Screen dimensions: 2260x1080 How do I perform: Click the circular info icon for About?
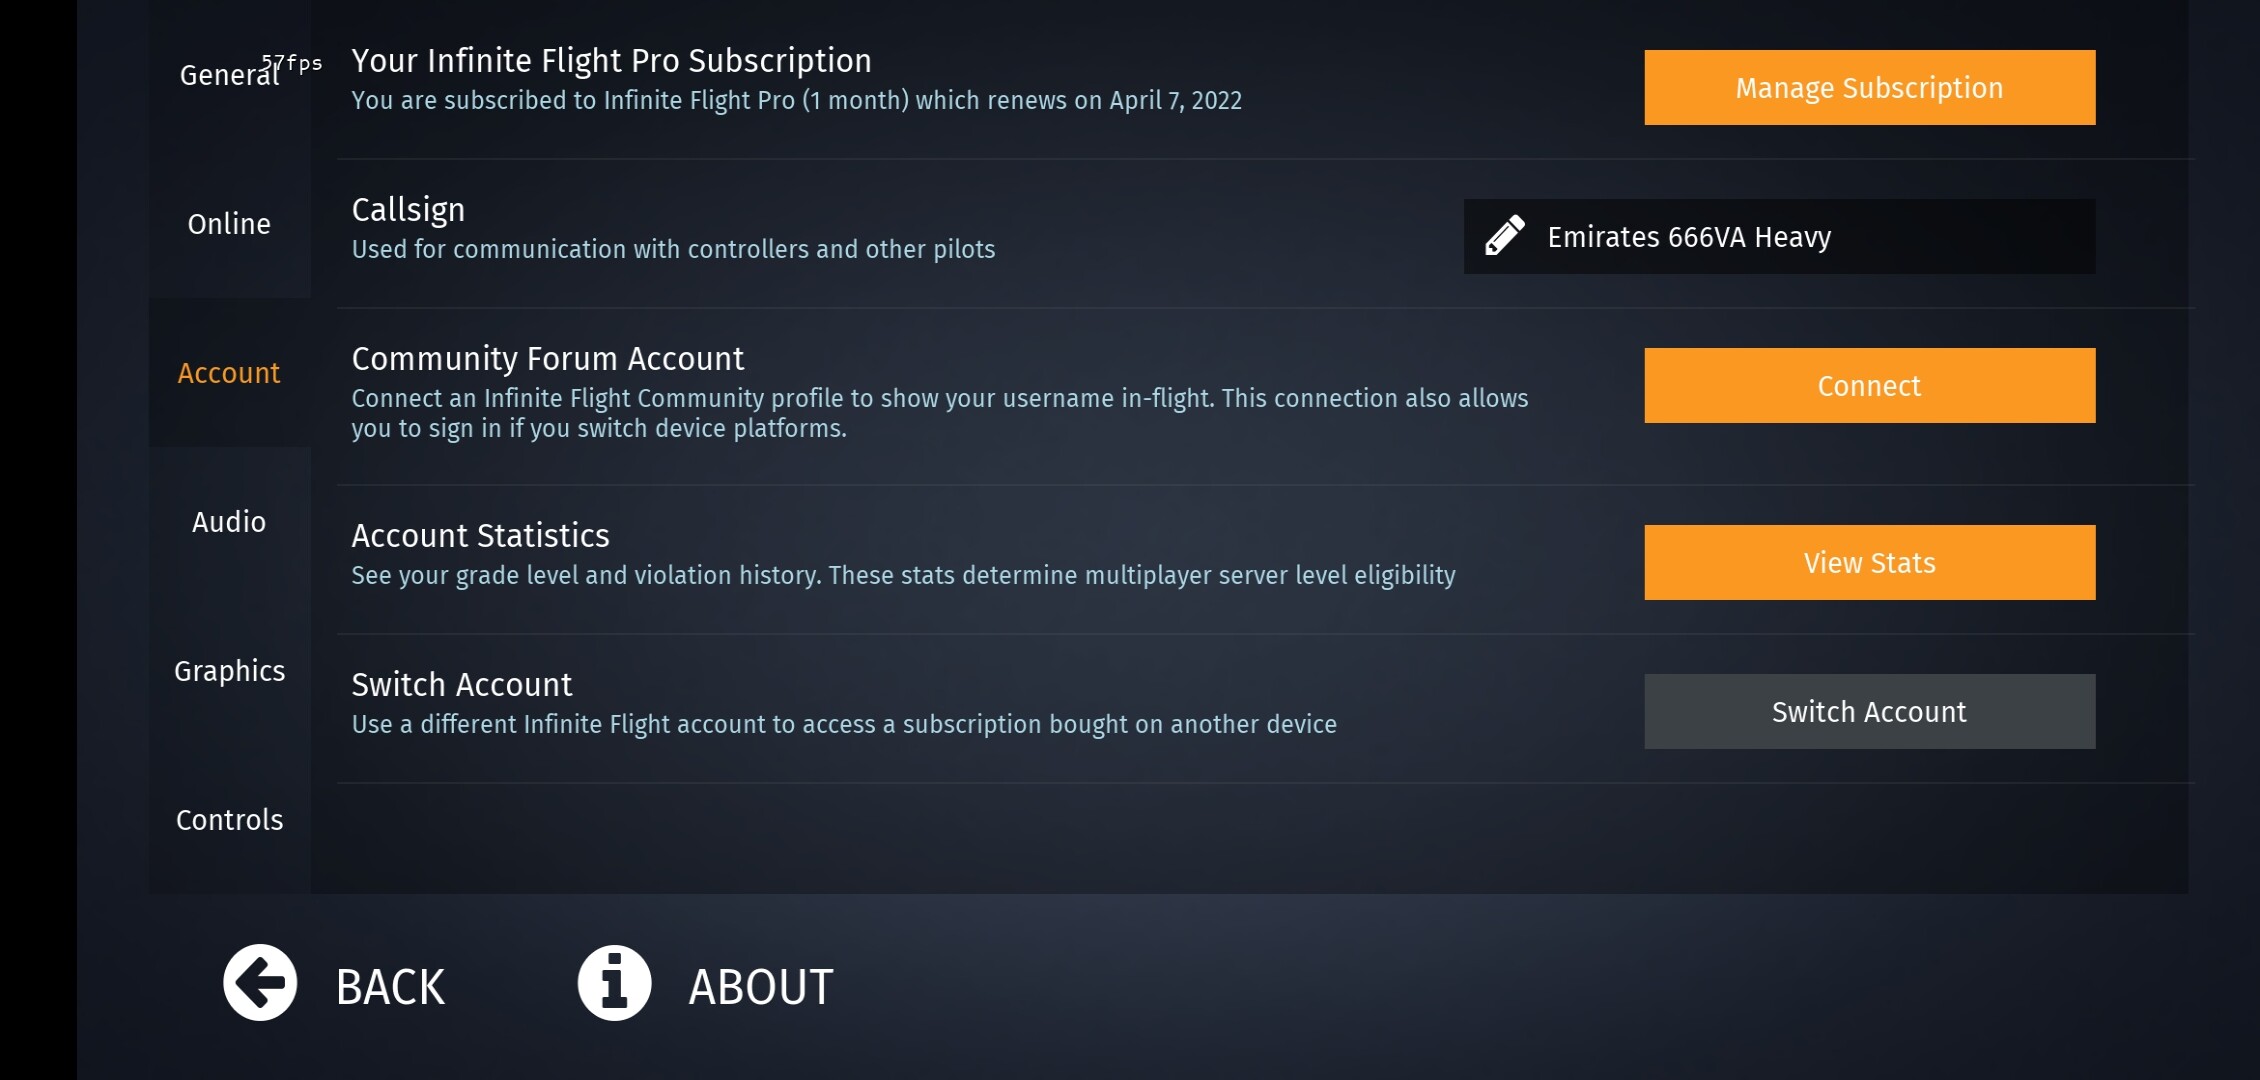pos(614,983)
